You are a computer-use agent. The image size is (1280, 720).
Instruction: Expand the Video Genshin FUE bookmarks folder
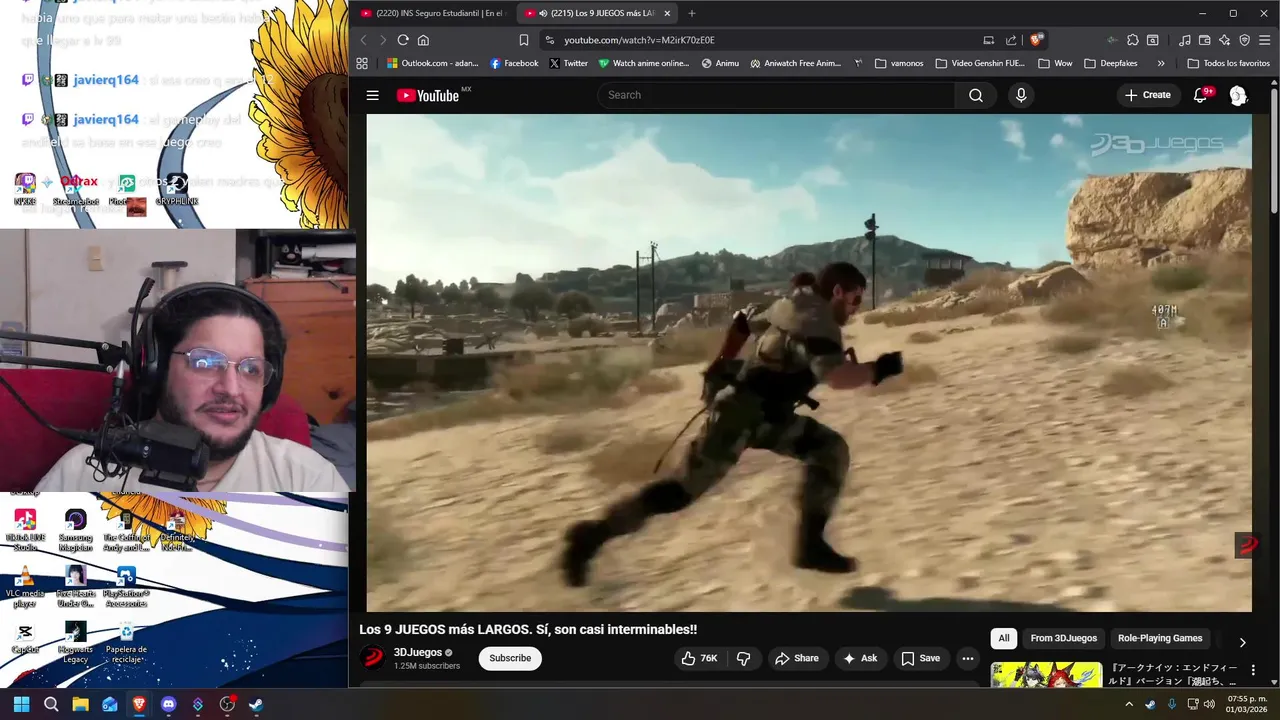pyautogui.click(x=980, y=63)
